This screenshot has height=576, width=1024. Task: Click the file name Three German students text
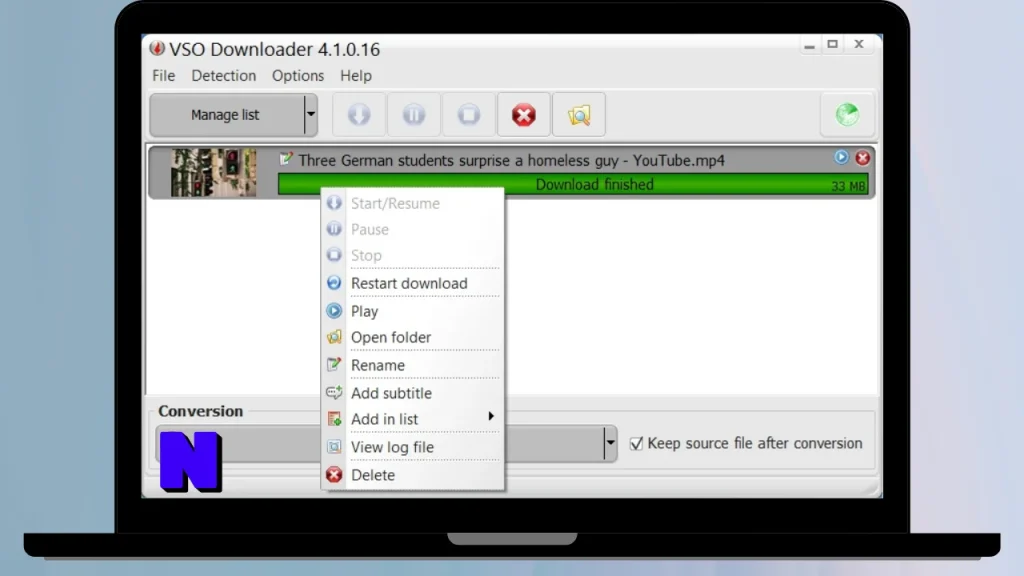tap(511, 161)
